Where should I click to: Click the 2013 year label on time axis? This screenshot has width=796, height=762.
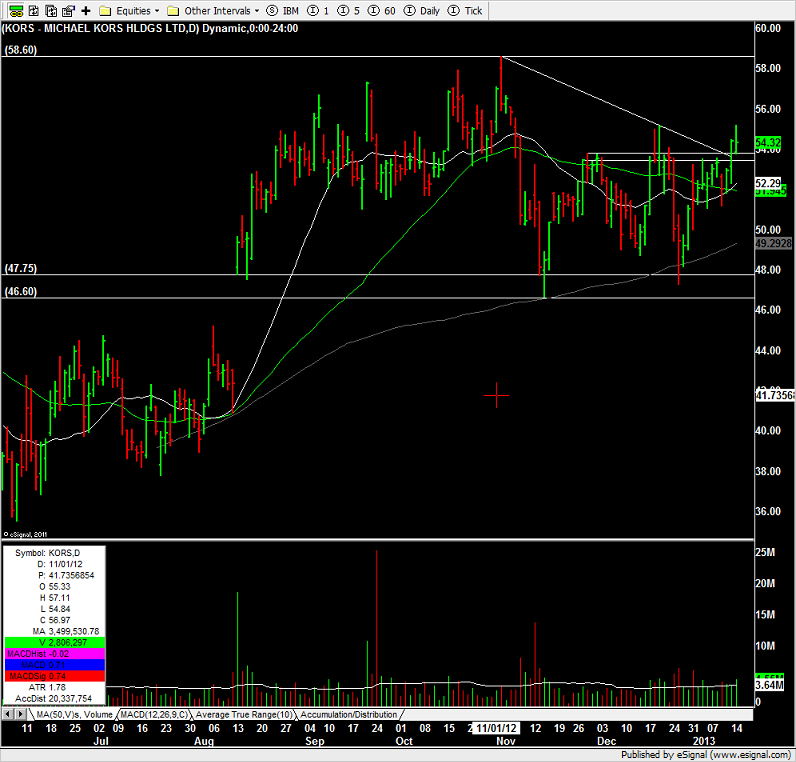tap(704, 741)
